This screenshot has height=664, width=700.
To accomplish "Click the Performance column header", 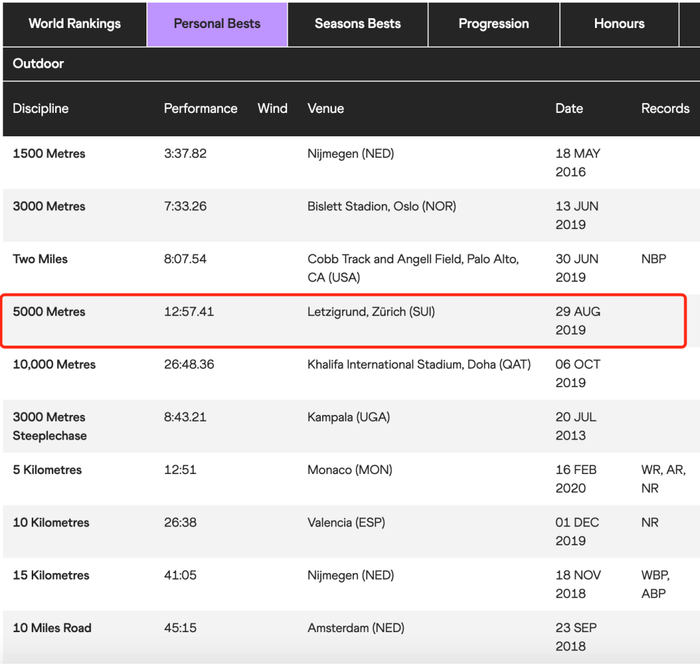I will [x=200, y=108].
